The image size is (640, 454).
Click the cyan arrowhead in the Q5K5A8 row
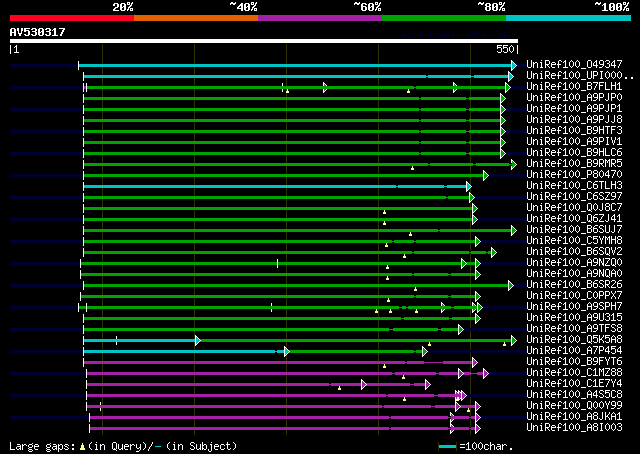(198, 340)
